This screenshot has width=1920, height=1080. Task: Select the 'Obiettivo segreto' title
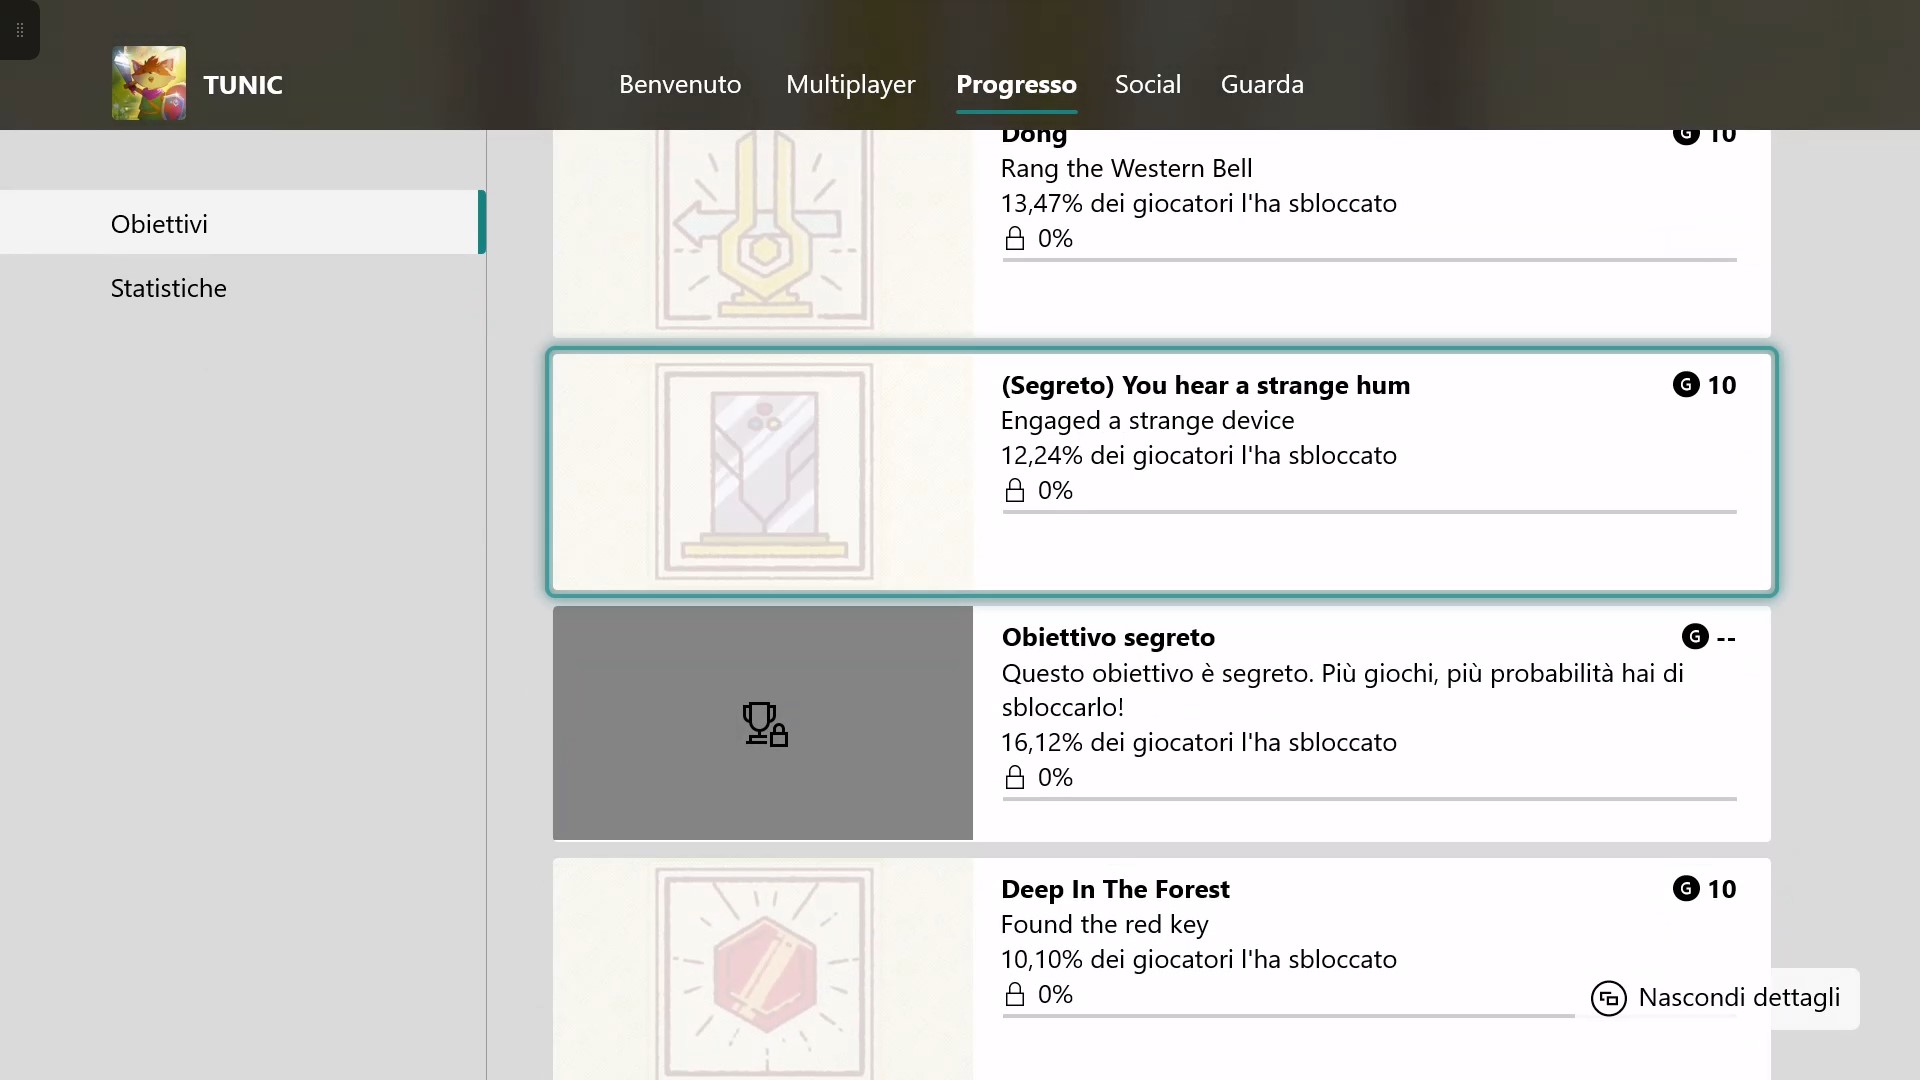[x=1108, y=637]
